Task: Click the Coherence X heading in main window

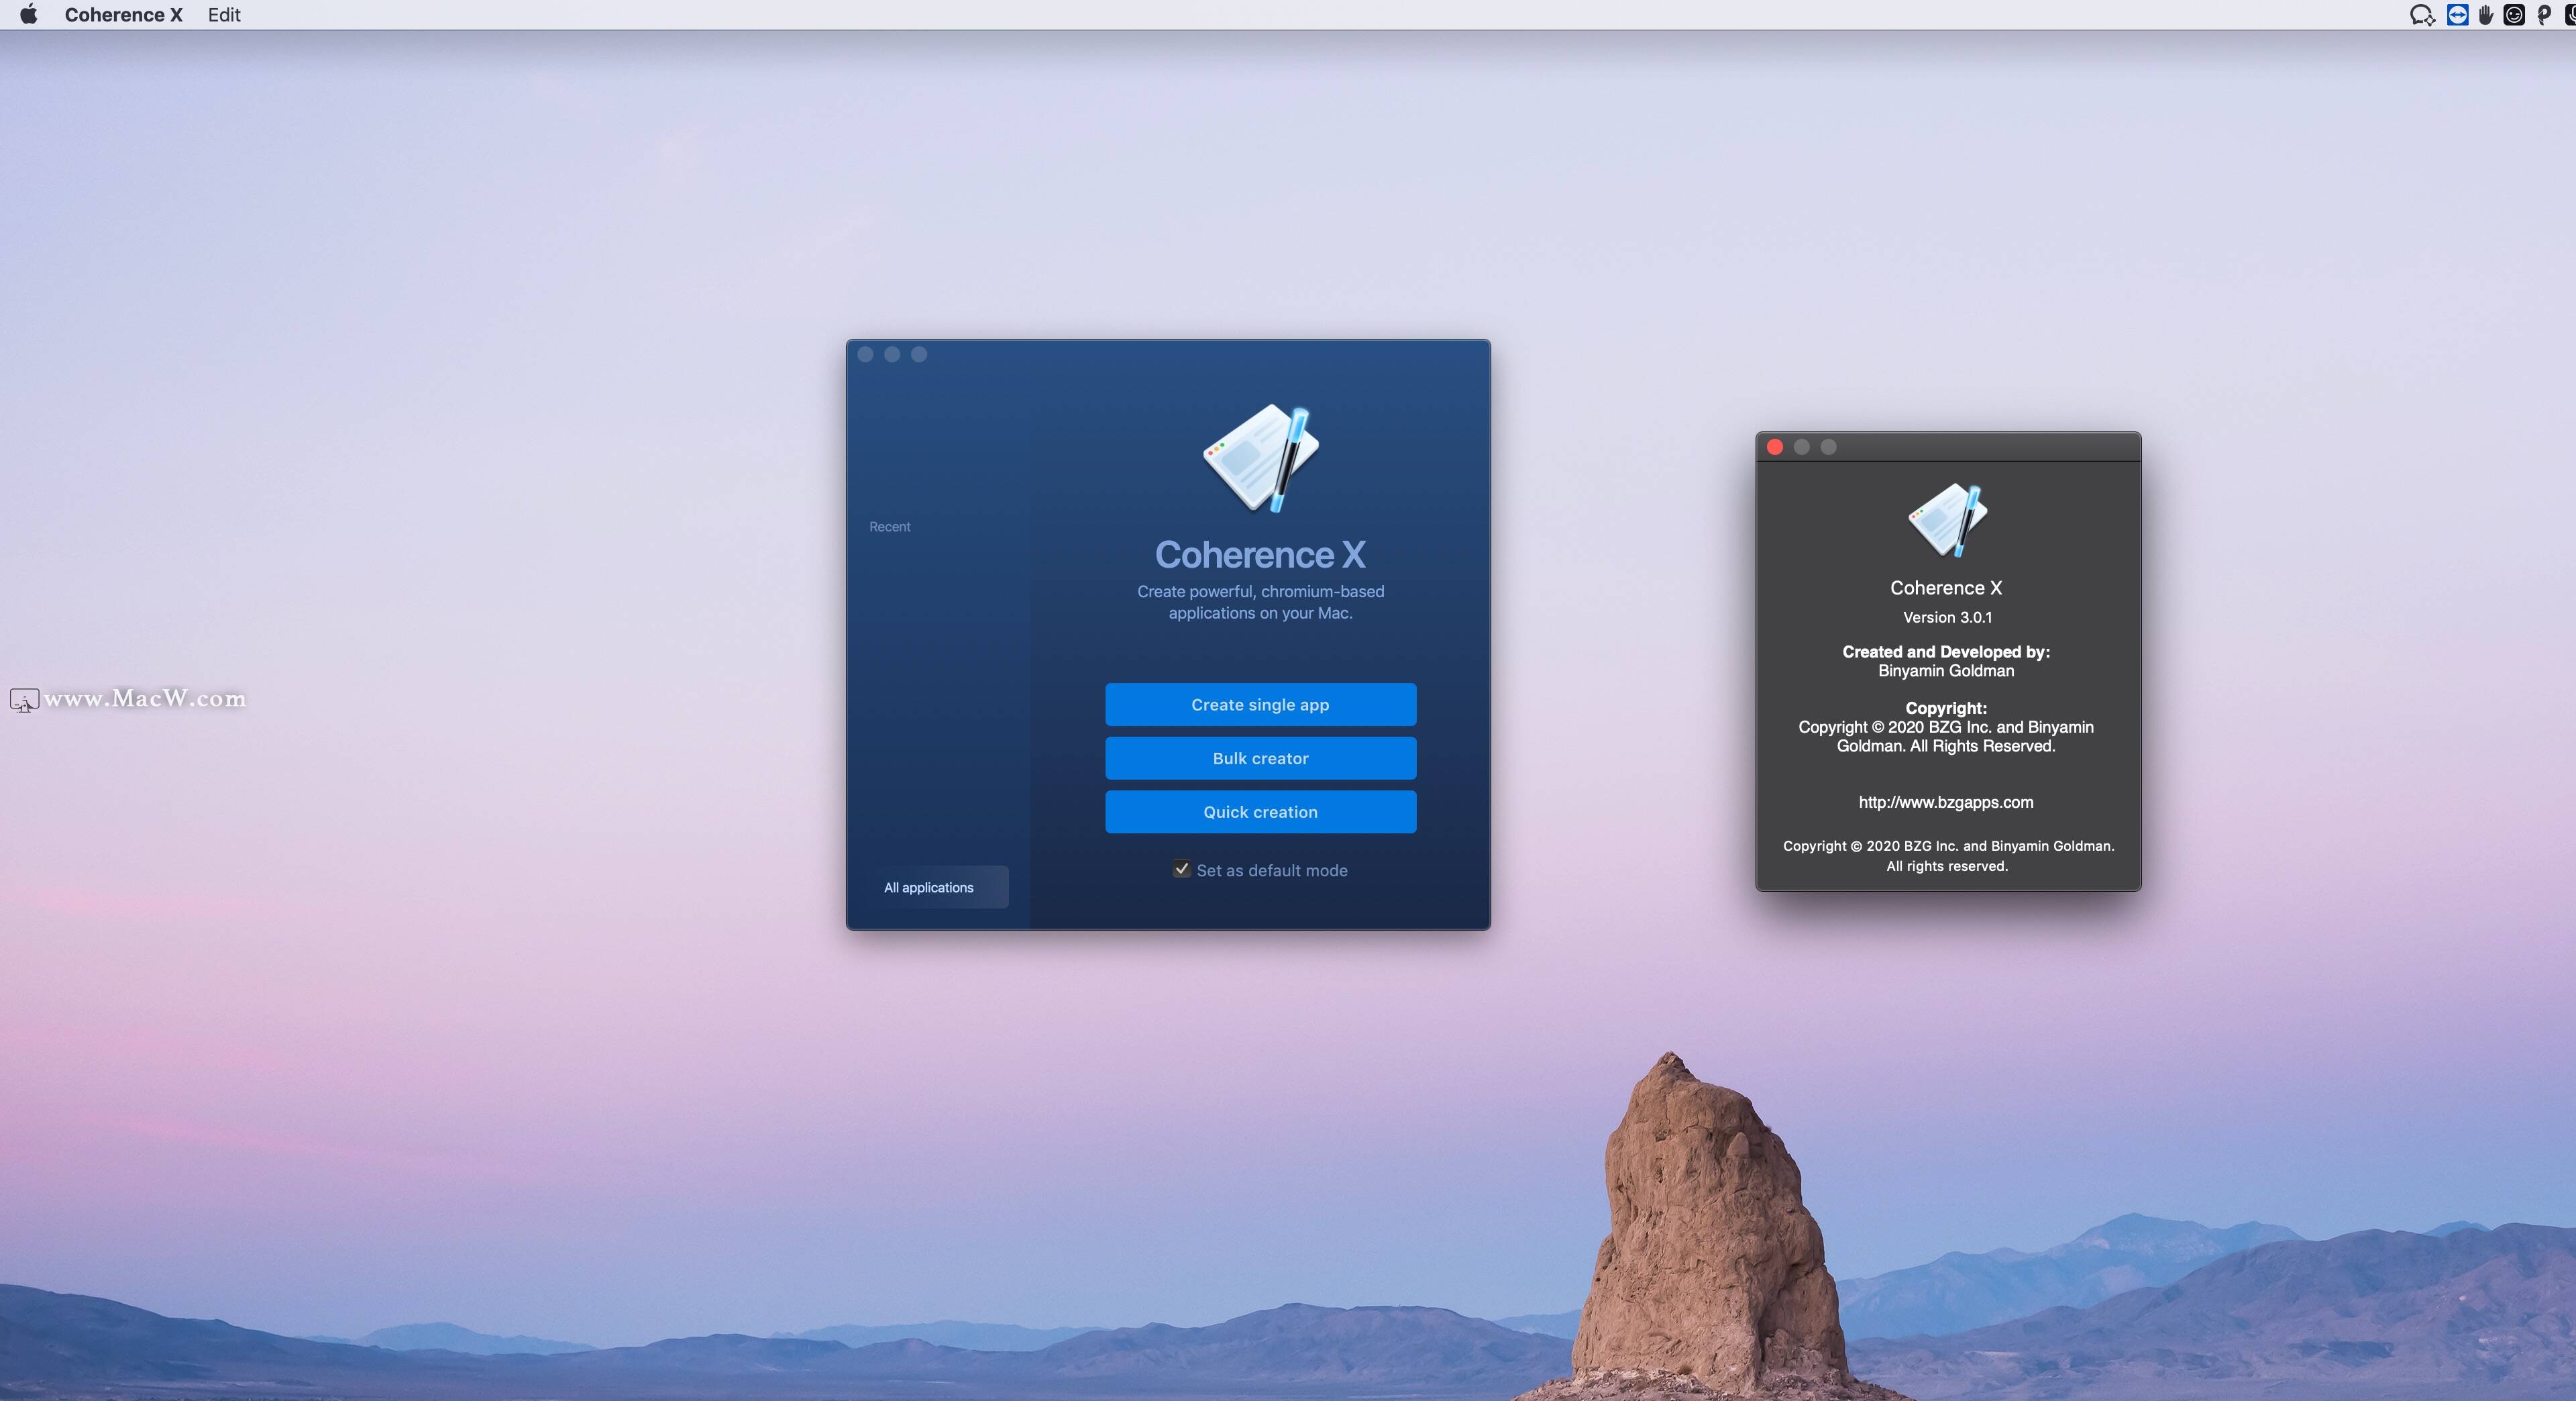Action: tap(1260, 555)
